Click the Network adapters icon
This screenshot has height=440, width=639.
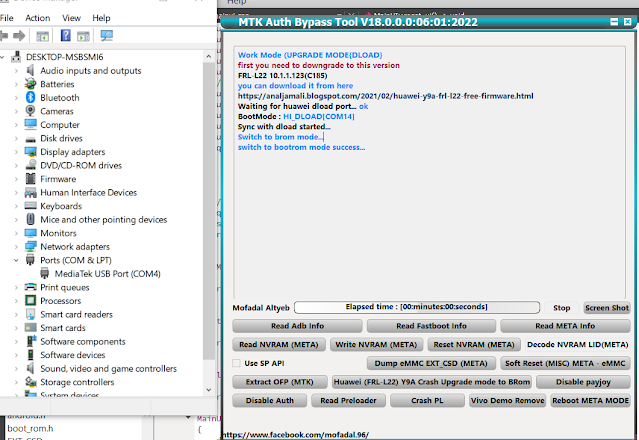[x=31, y=246]
